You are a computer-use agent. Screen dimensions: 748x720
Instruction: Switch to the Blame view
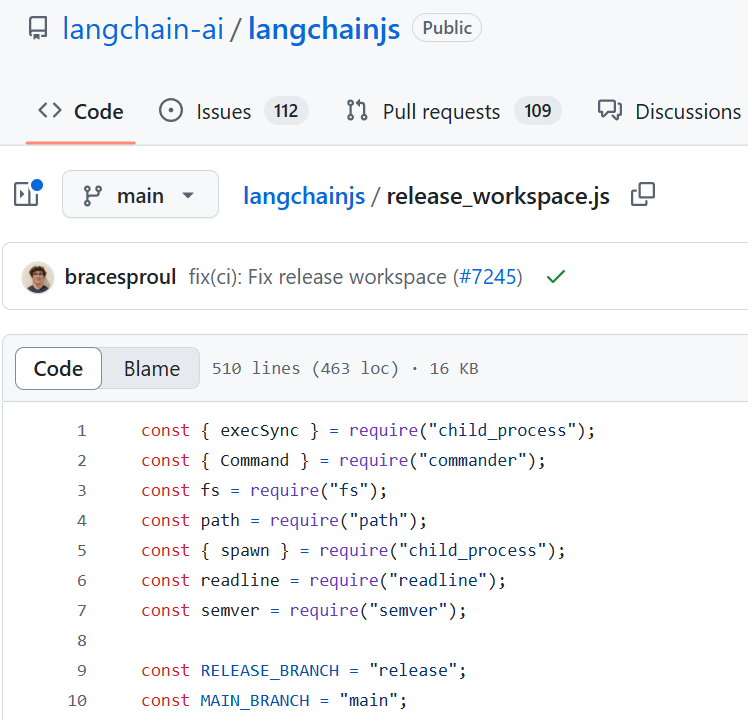tap(152, 368)
